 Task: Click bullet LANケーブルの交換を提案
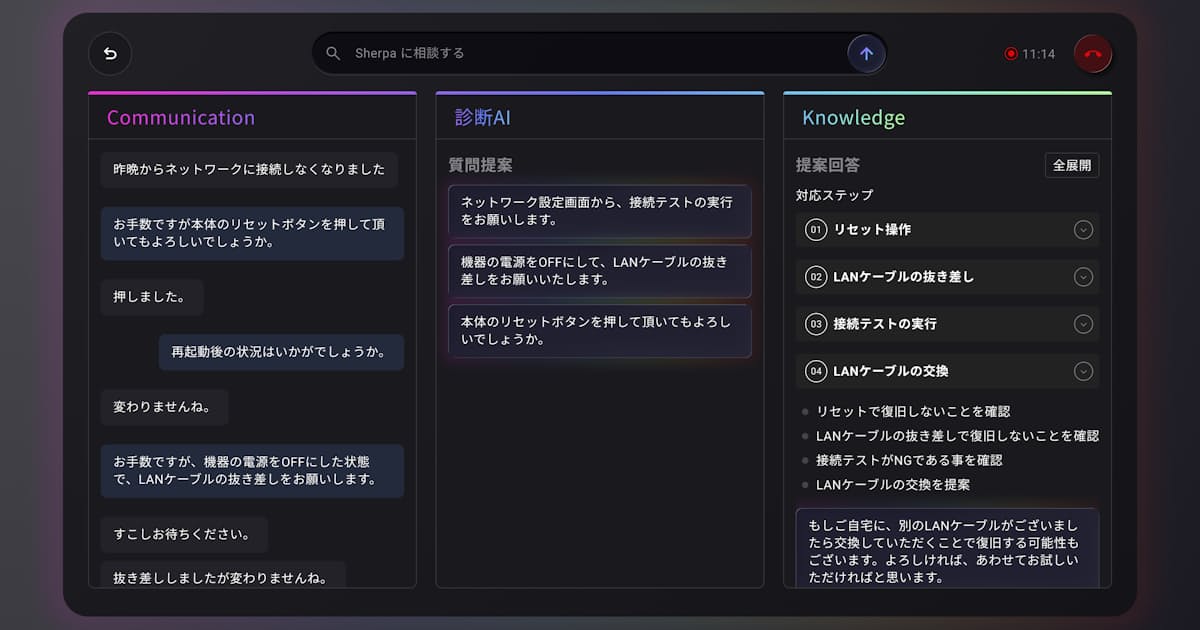click(x=893, y=485)
